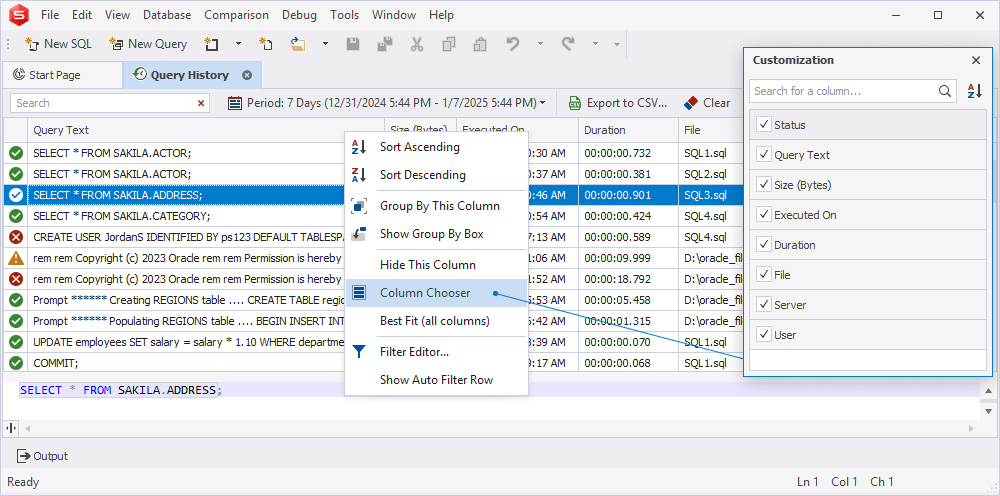Click the Query Text column header

pos(205,130)
